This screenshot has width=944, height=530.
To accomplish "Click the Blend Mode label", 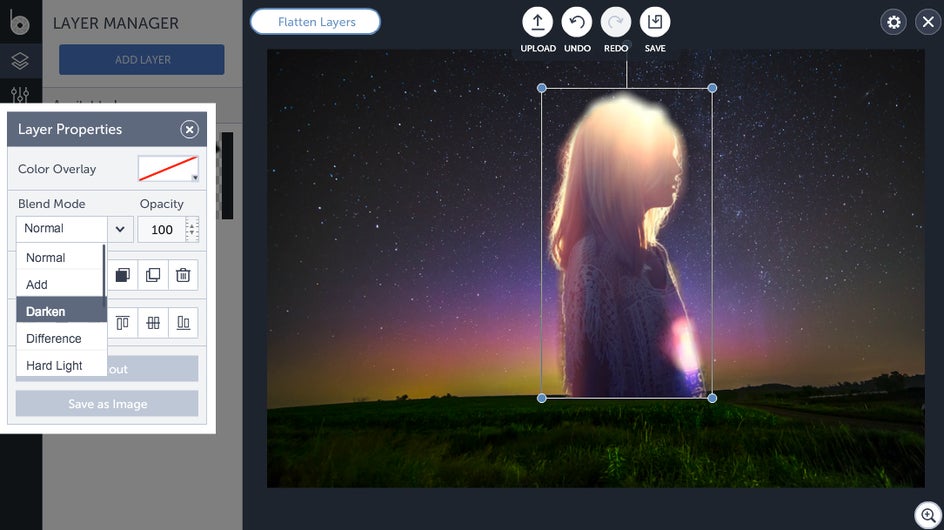I will (52, 204).
